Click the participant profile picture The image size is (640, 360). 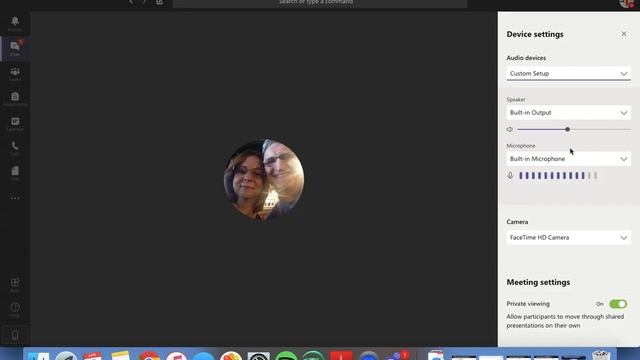pos(264,180)
